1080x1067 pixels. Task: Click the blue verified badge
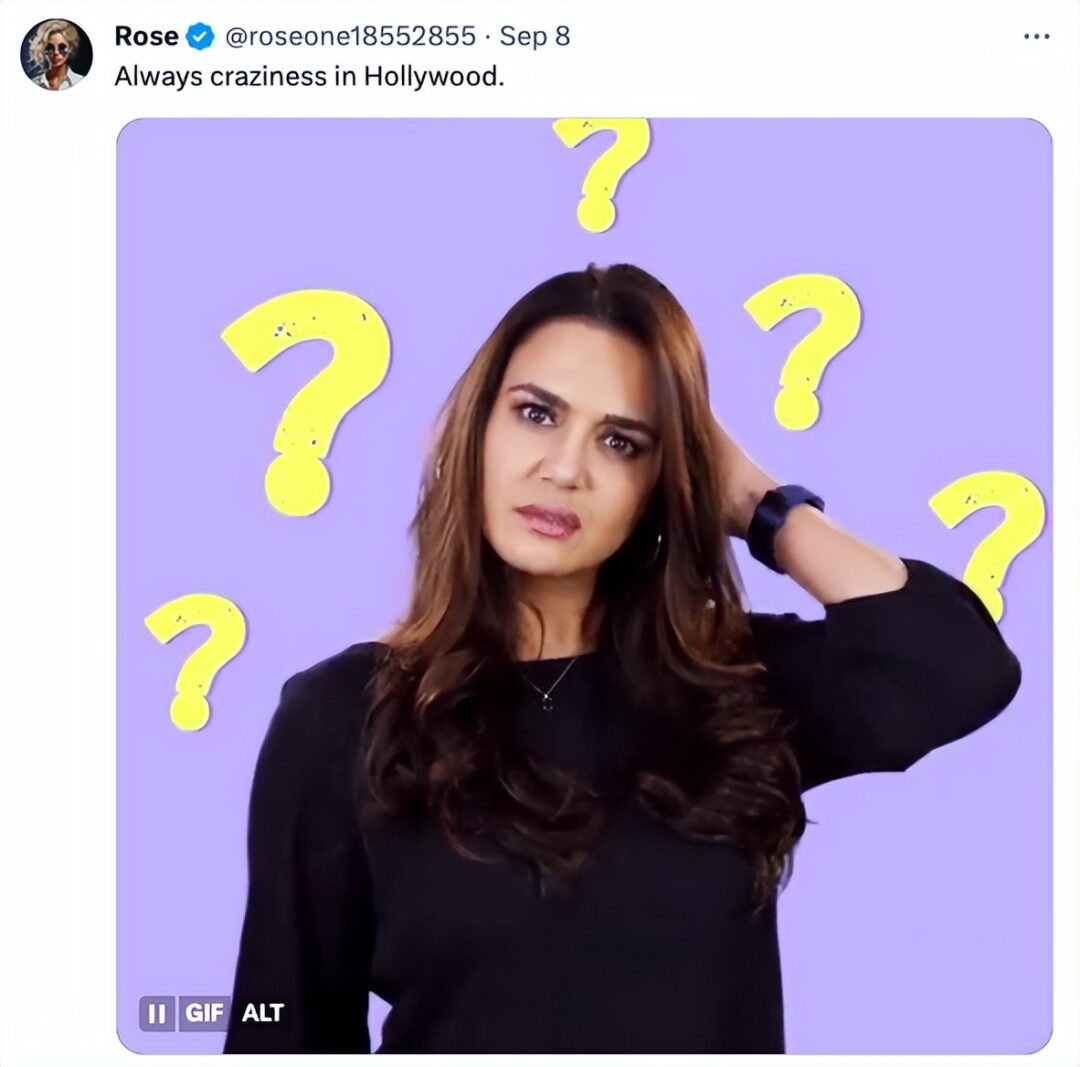pyautogui.click(x=200, y=37)
